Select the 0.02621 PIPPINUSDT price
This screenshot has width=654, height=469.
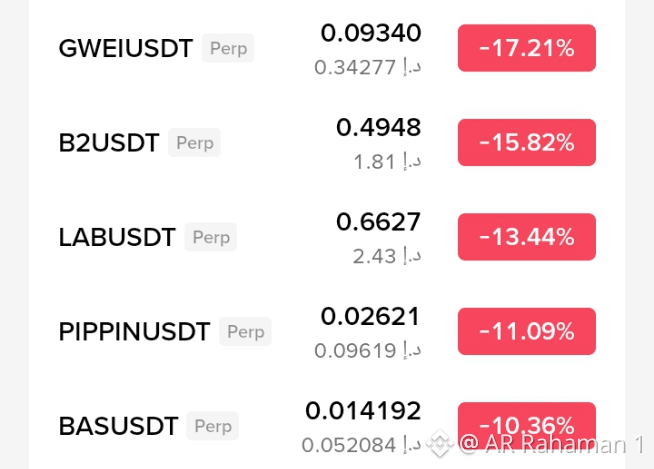click(x=370, y=316)
